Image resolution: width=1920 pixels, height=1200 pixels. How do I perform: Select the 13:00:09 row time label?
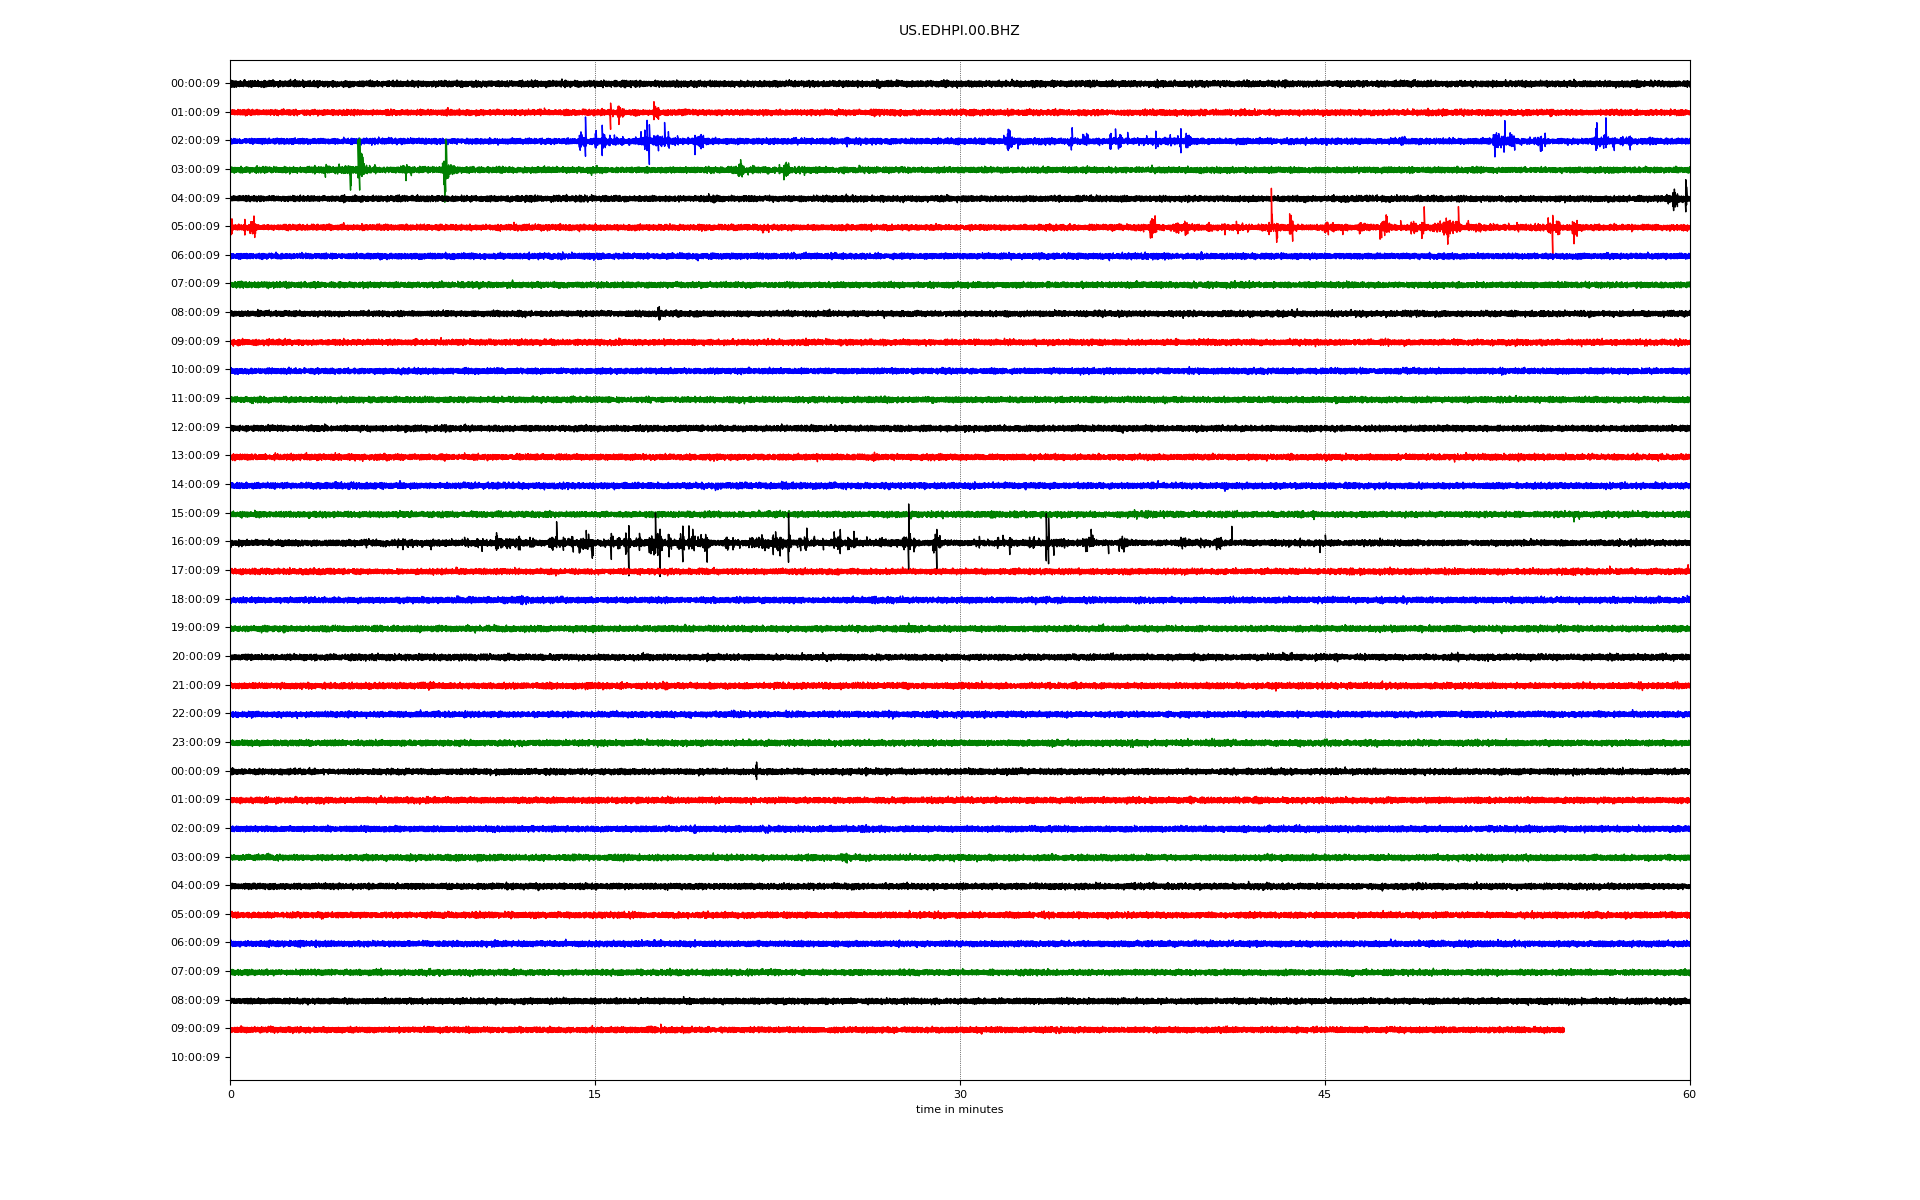(195, 456)
